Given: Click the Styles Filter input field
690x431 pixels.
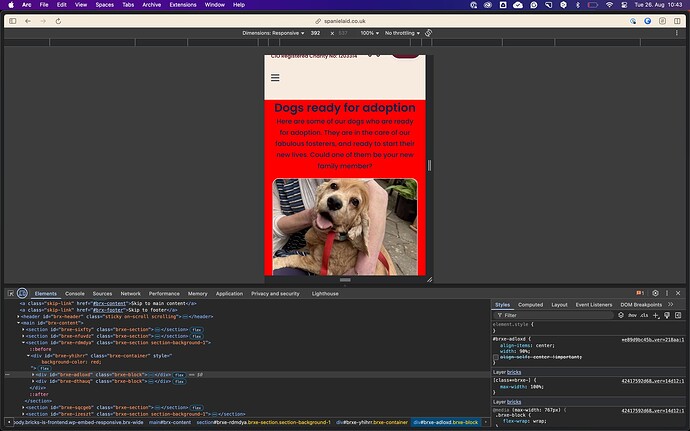Looking at the screenshot, I should pos(554,315).
